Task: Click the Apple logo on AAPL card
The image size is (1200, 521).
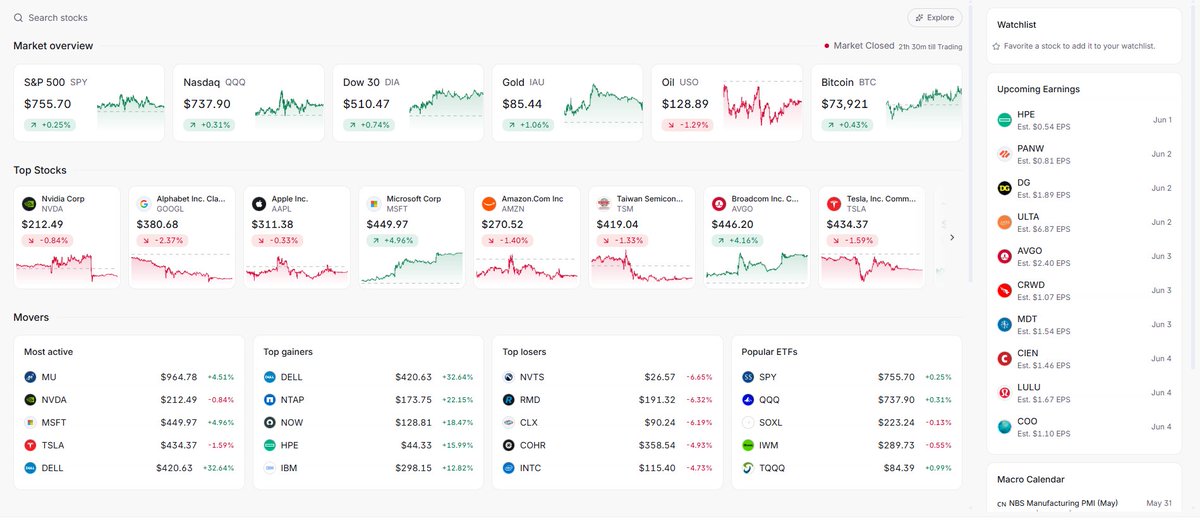Action: [259, 203]
